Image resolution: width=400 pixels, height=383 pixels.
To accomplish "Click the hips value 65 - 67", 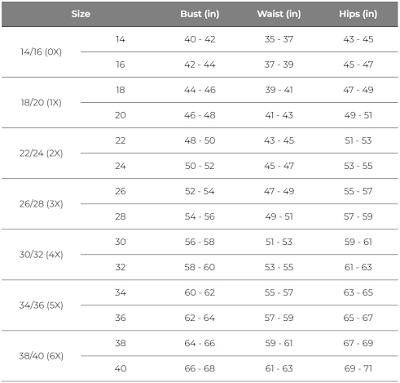I will 358,318.
